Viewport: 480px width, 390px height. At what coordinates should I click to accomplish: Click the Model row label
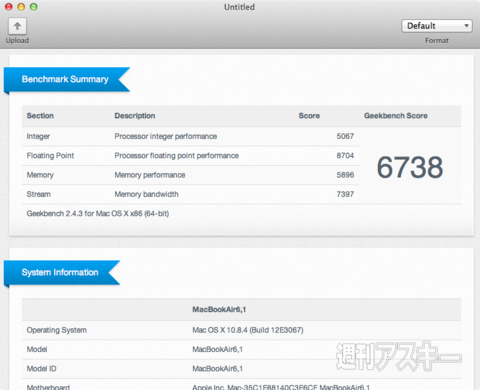37,350
